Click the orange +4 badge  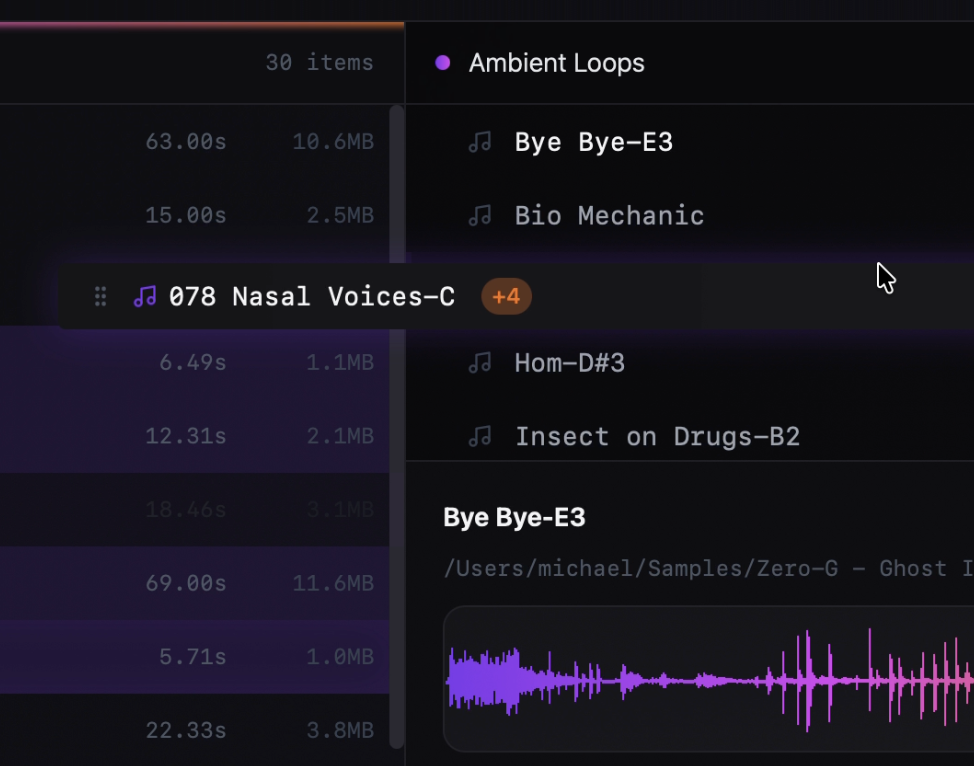point(506,296)
